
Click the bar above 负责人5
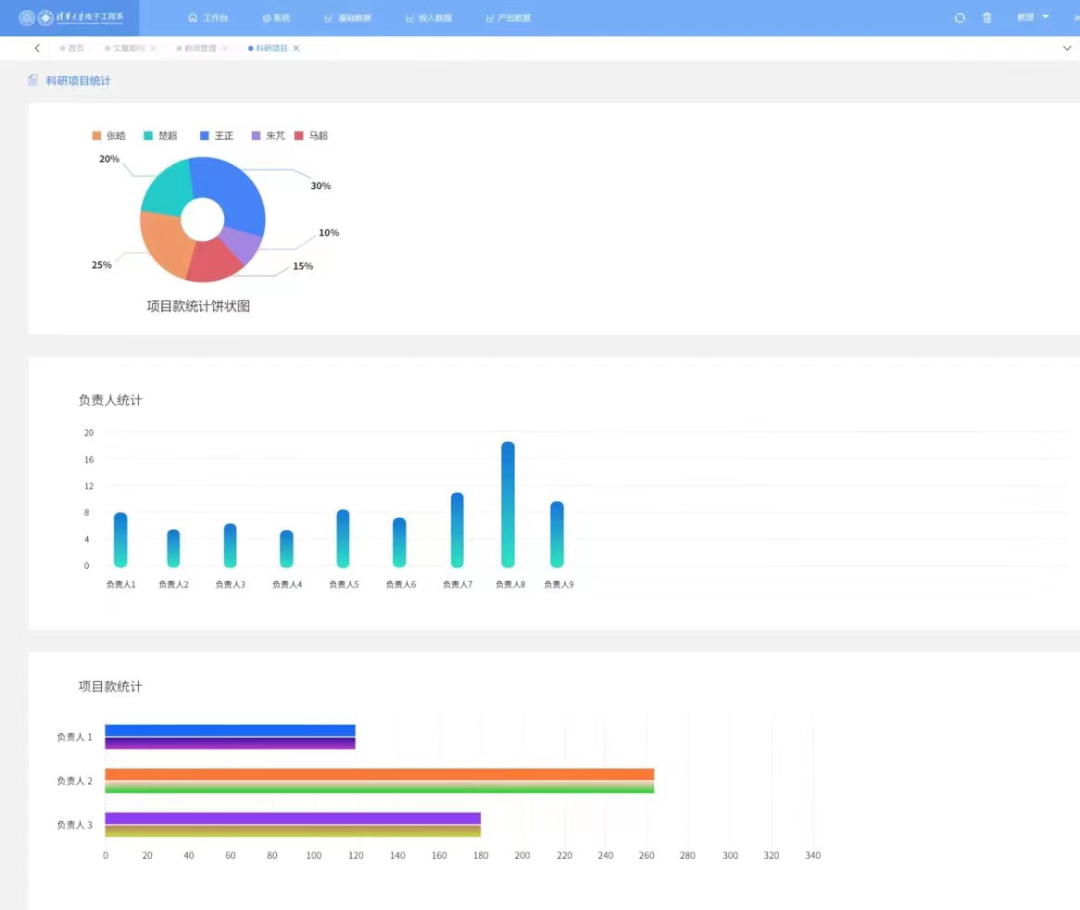[343, 538]
